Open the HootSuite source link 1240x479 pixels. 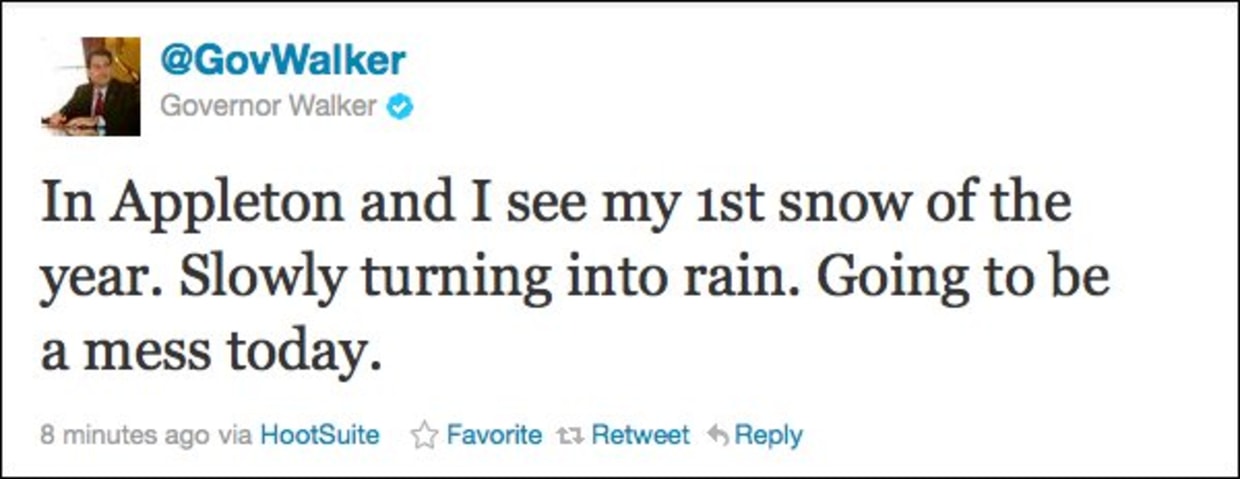[x=320, y=435]
